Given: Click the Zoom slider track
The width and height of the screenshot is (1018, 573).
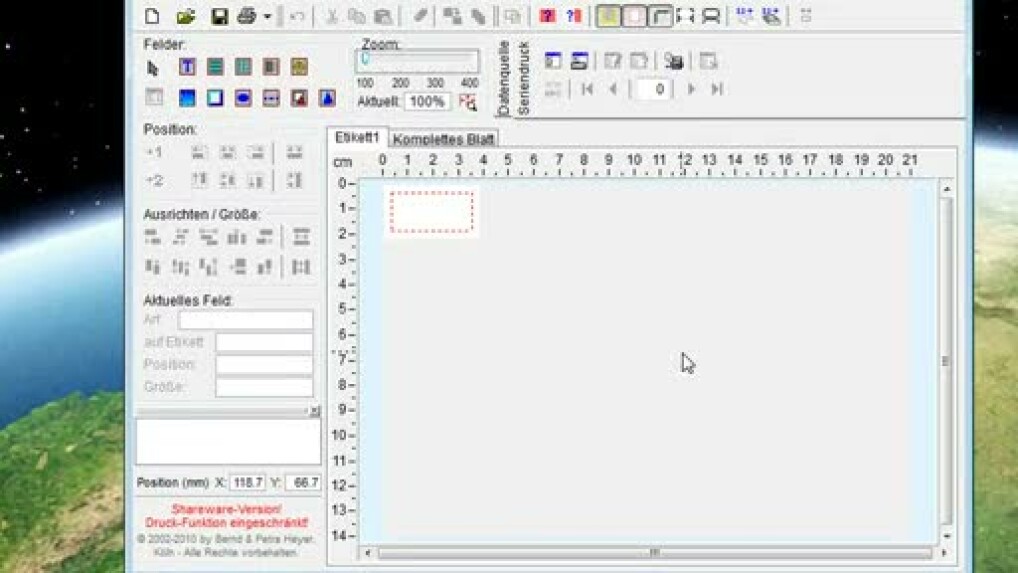Looking at the screenshot, I should point(418,61).
